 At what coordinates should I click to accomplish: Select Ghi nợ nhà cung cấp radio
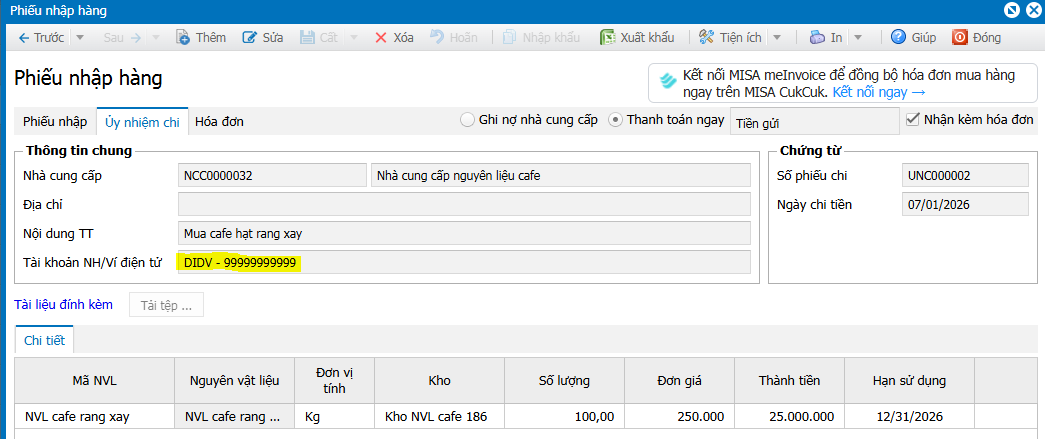(x=467, y=120)
